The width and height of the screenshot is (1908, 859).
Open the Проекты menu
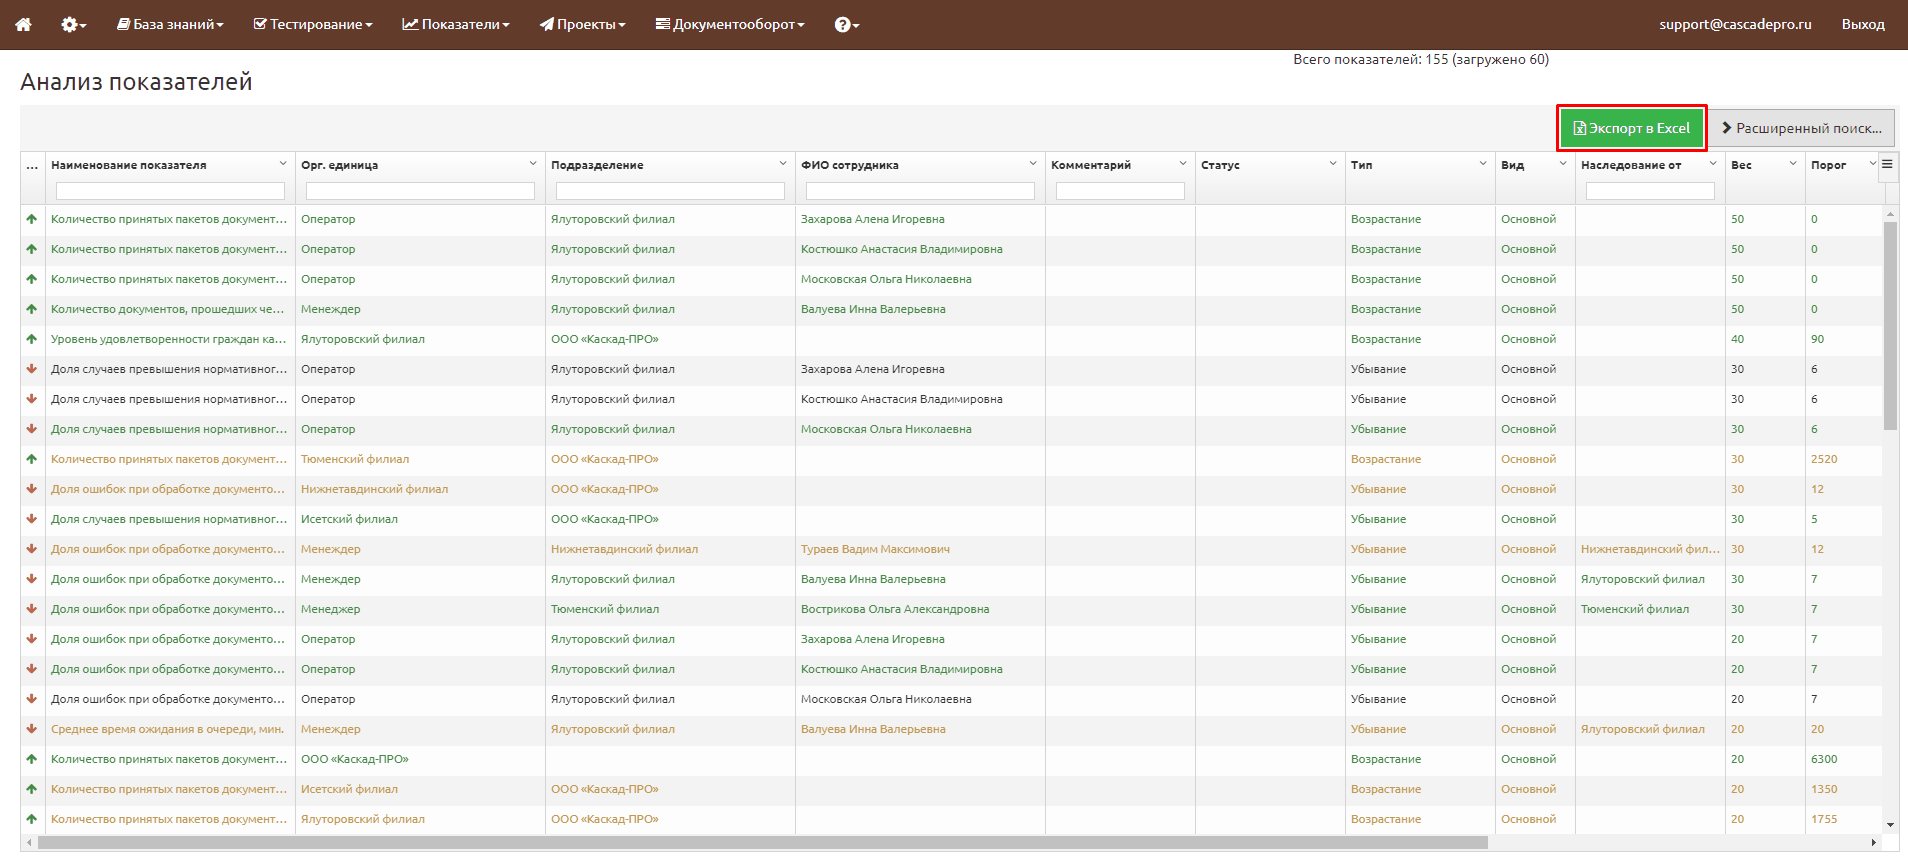pyautogui.click(x=583, y=24)
